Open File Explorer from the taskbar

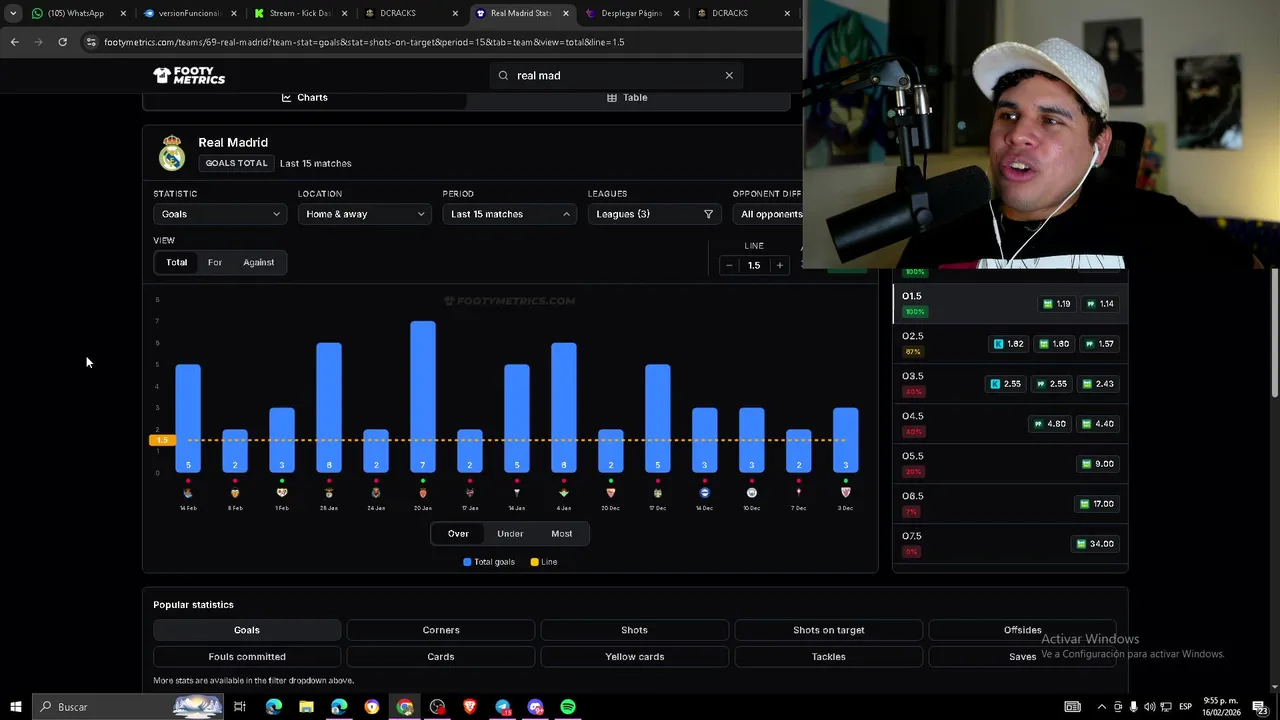click(306, 707)
